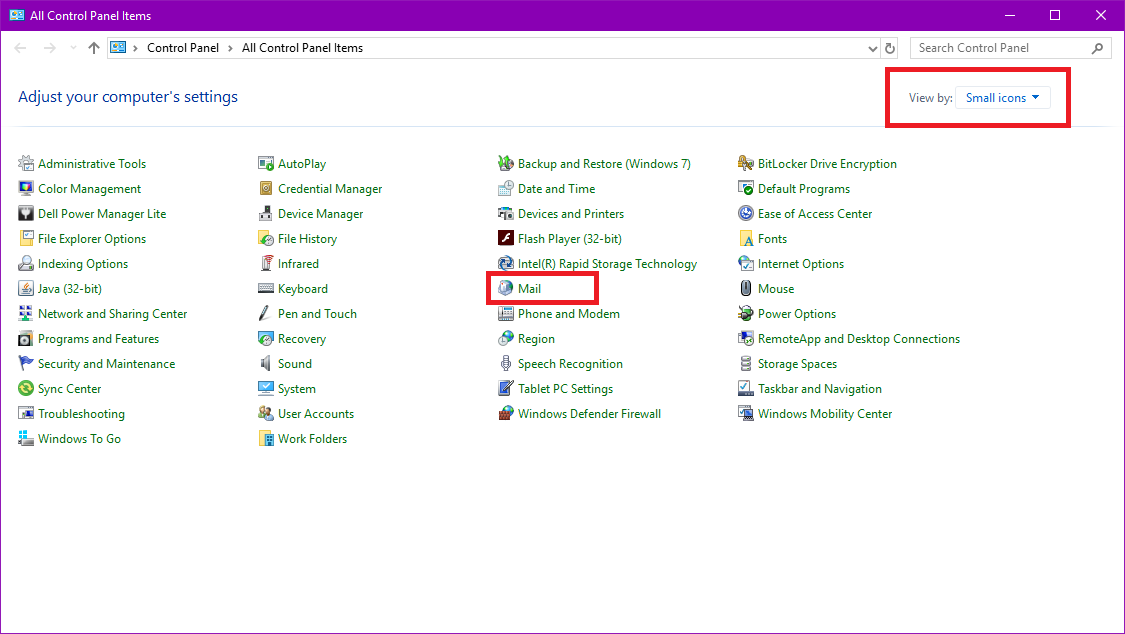1125x634 pixels.
Task: Open the Tablet PC Settings link
Action: click(565, 389)
